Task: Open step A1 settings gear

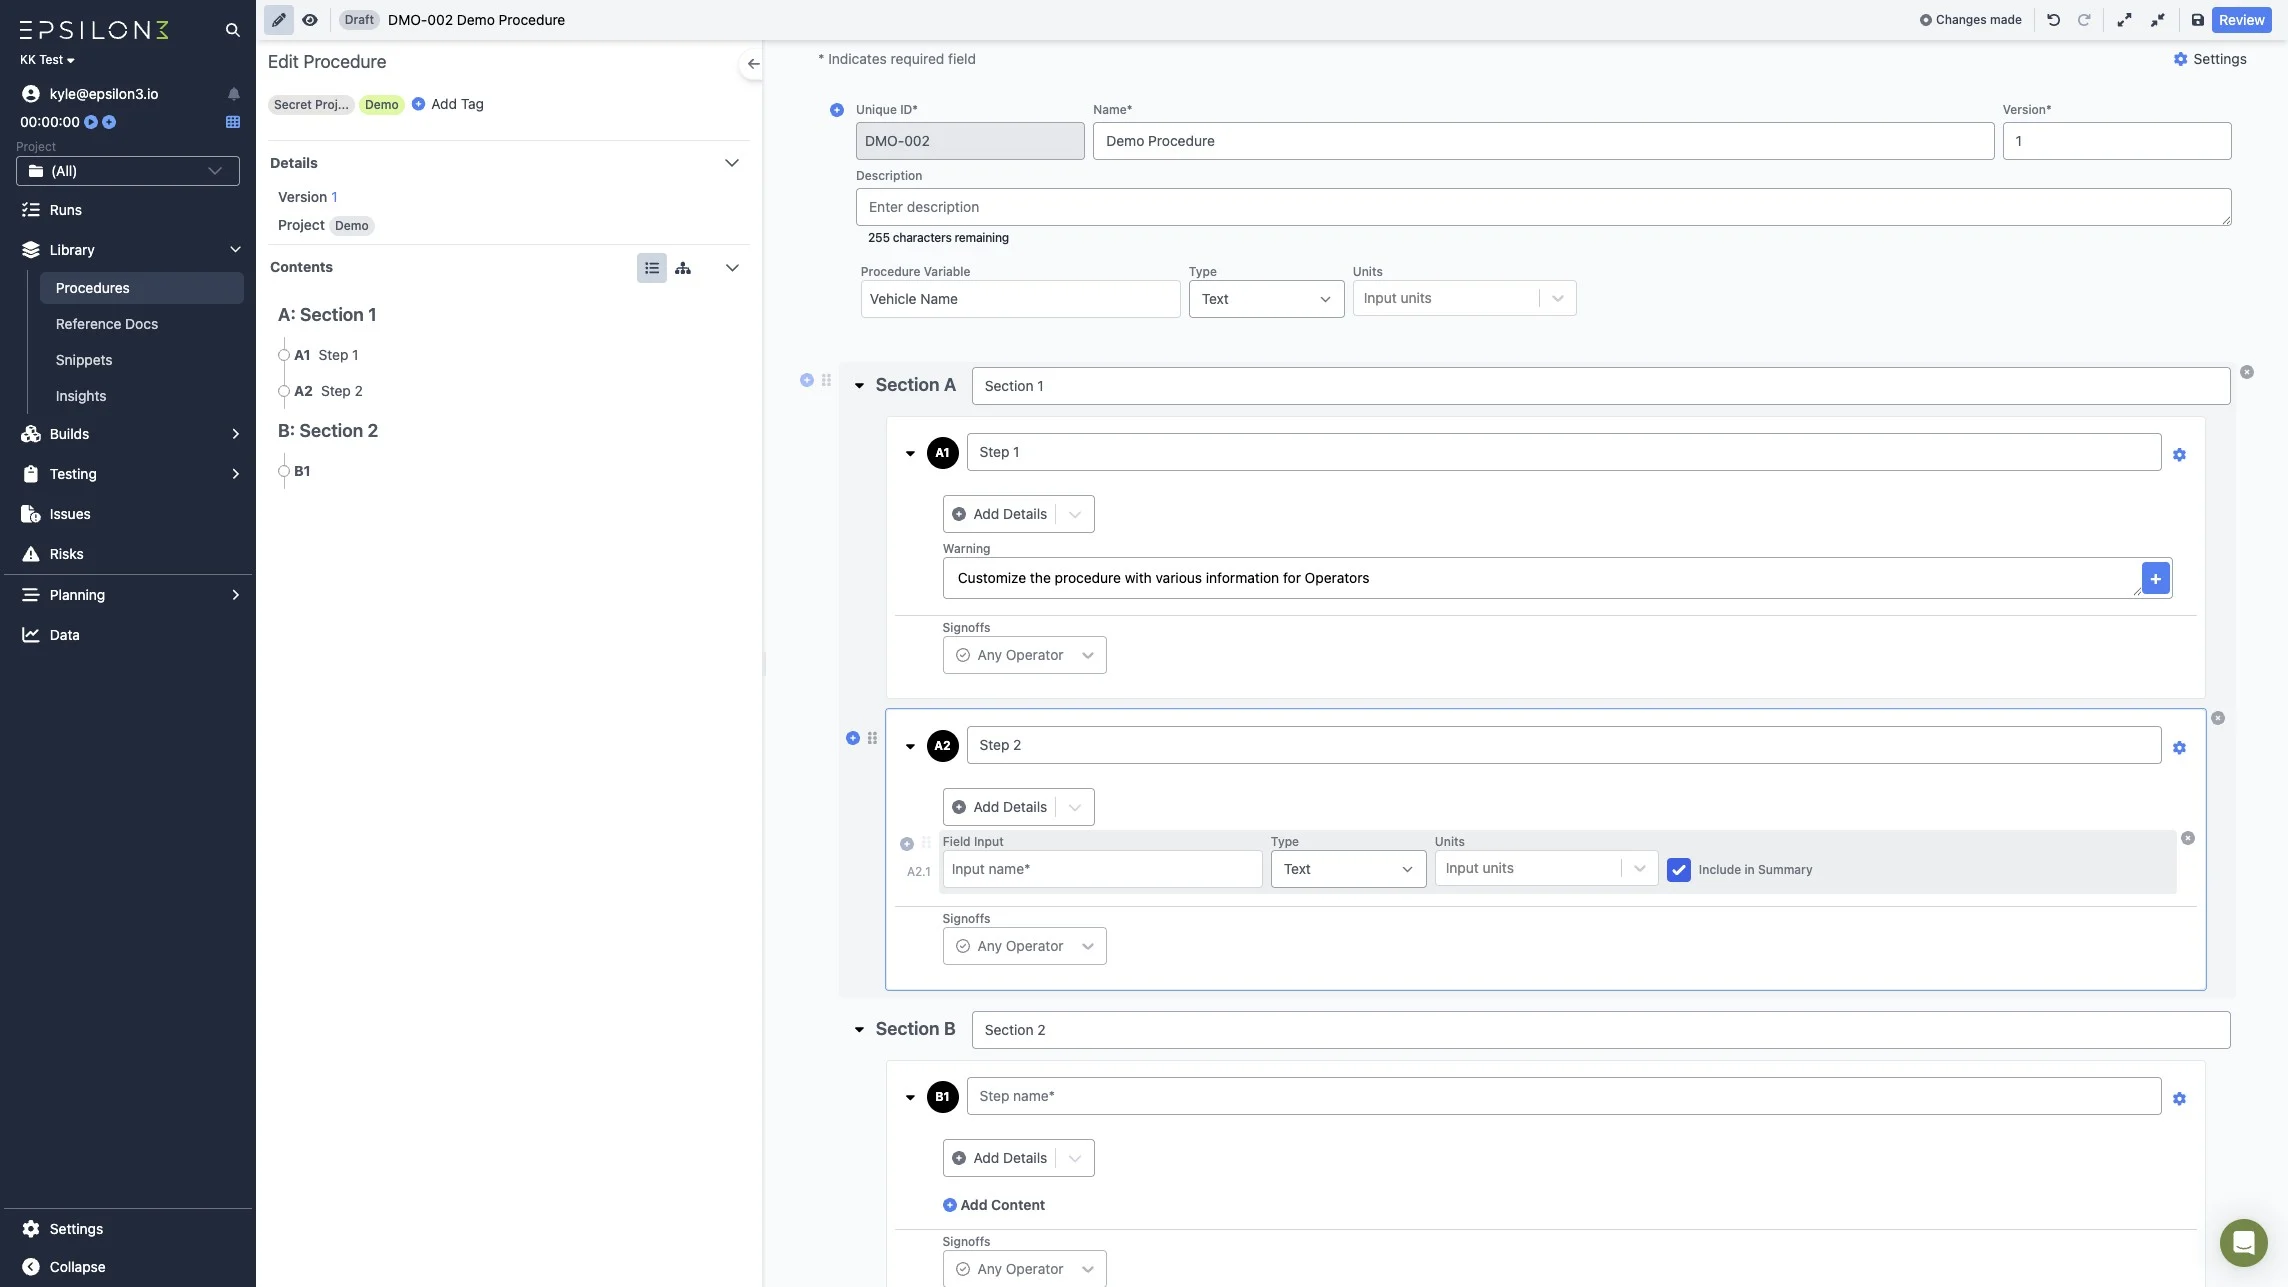Action: [x=2179, y=455]
